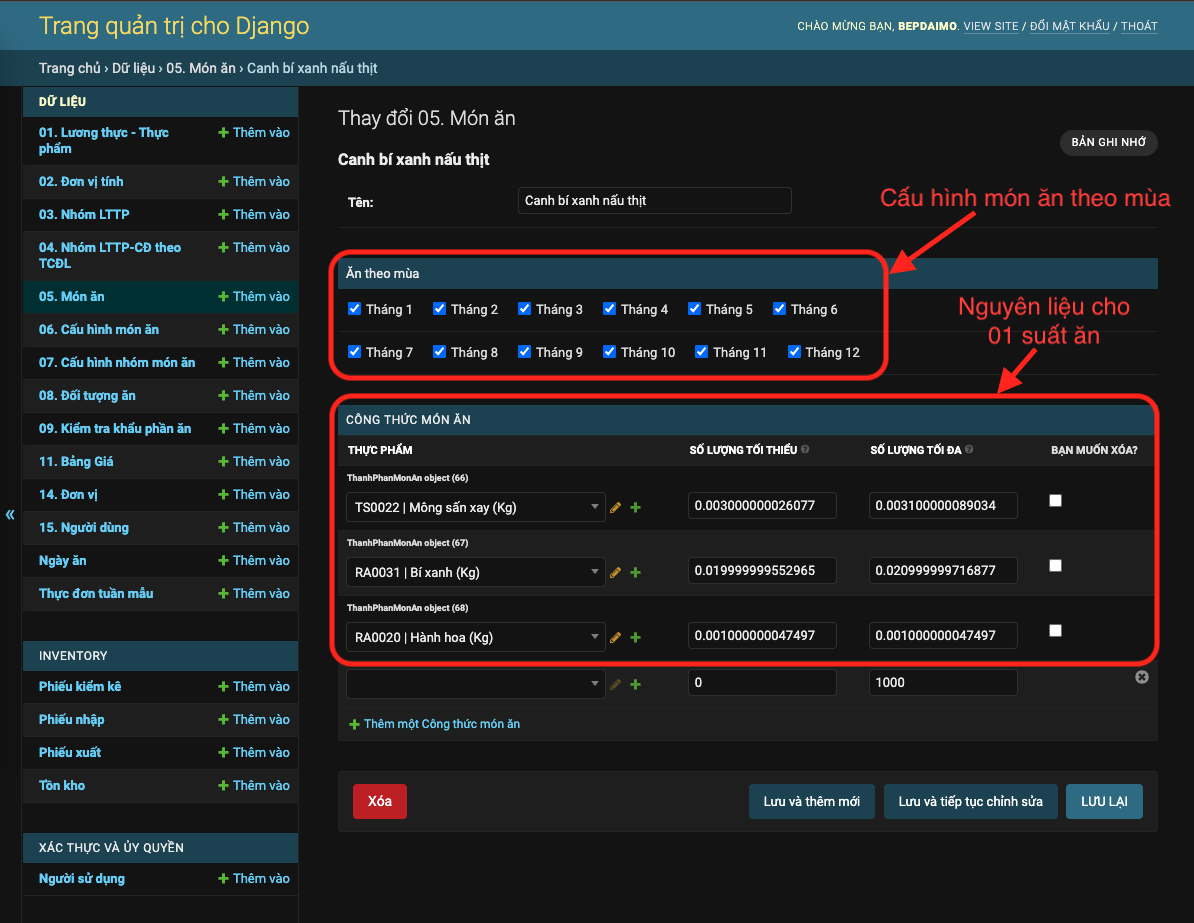This screenshot has width=1194, height=923.
Task: Click the pencil edit icon beside TS0022 Mông sắn xay
Action: tap(615, 507)
